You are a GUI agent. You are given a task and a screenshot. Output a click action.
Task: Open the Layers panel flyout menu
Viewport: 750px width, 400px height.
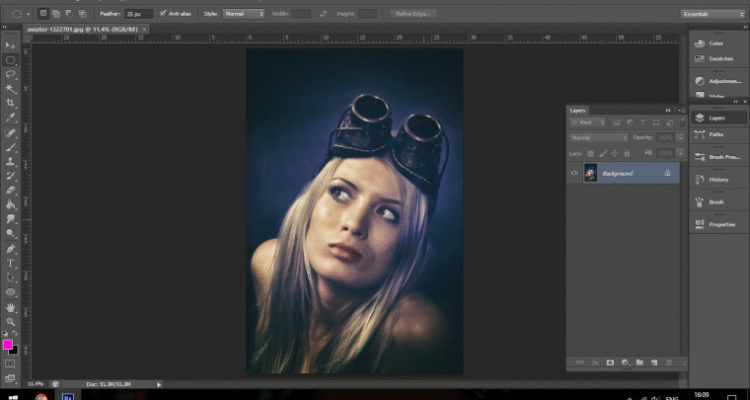pyautogui.click(x=683, y=111)
